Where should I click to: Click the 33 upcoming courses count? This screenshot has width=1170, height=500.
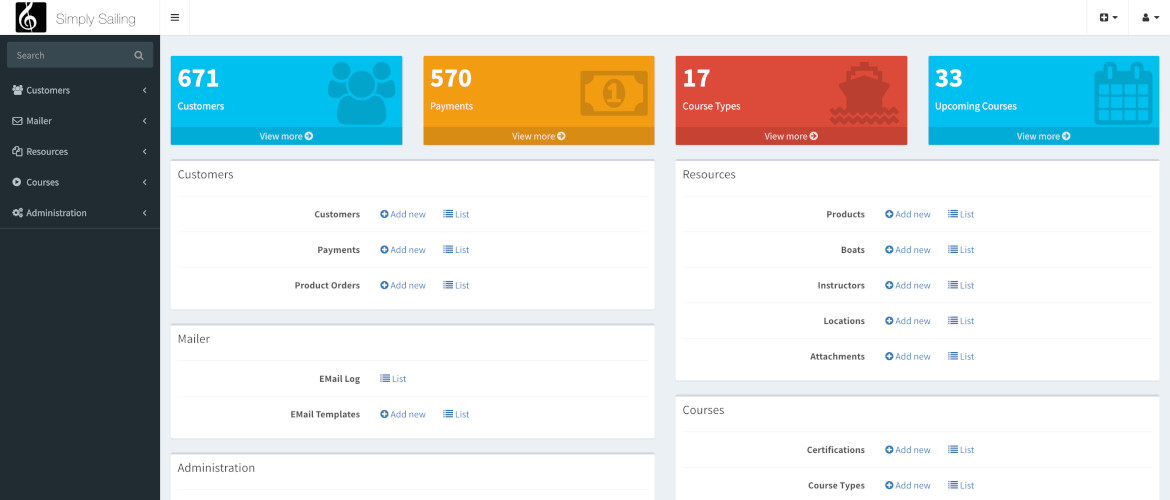tap(949, 78)
